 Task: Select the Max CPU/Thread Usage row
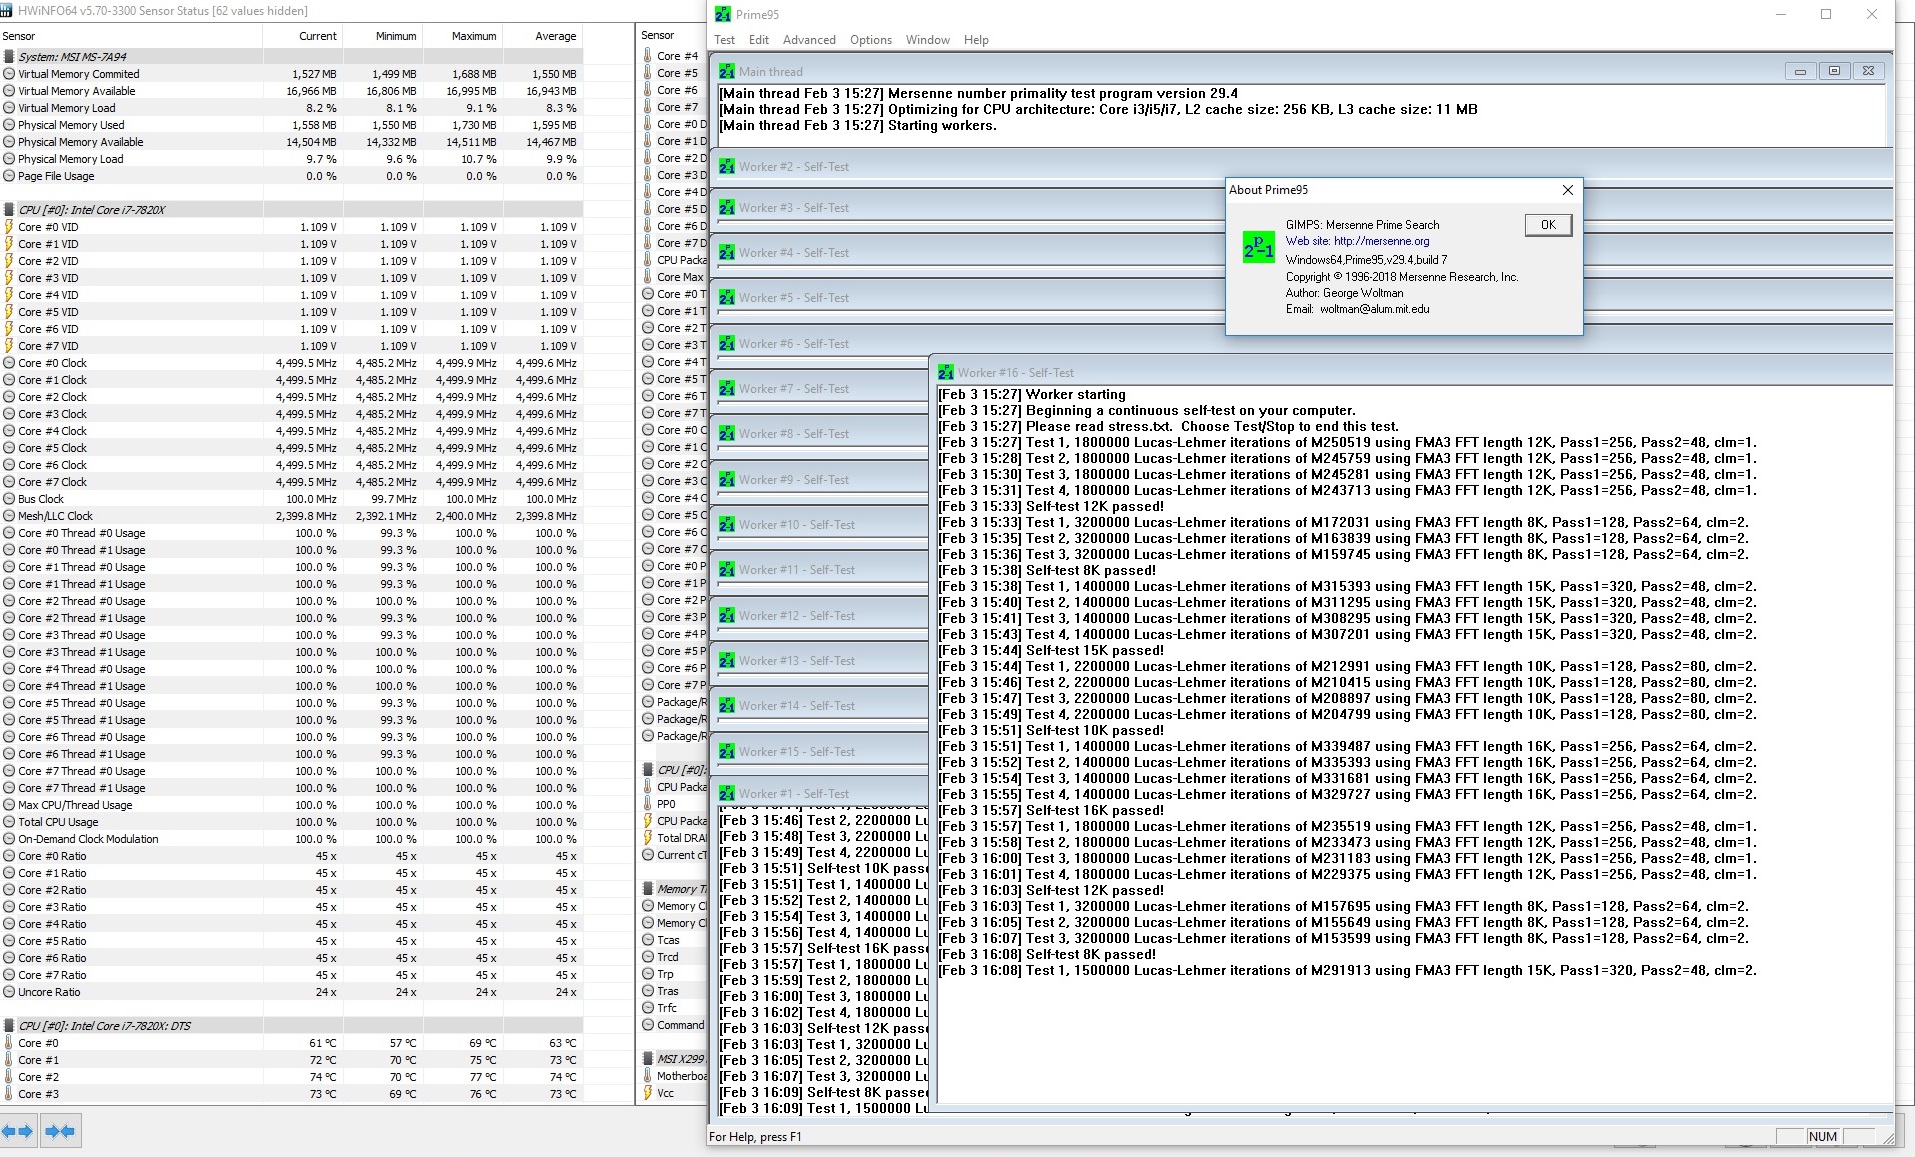coord(290,805)
